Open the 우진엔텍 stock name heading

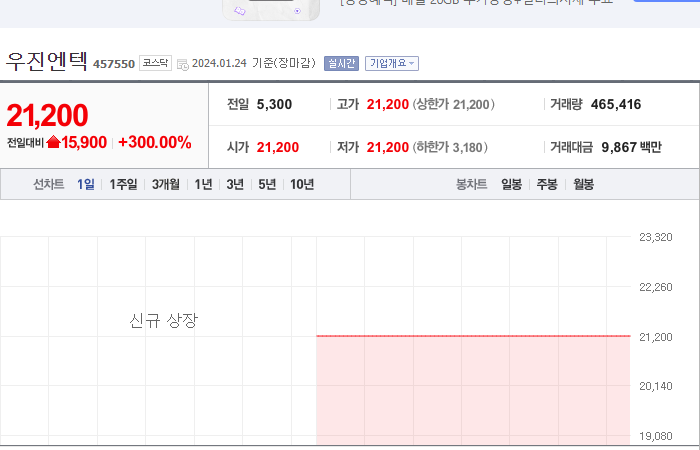point(46,61)
